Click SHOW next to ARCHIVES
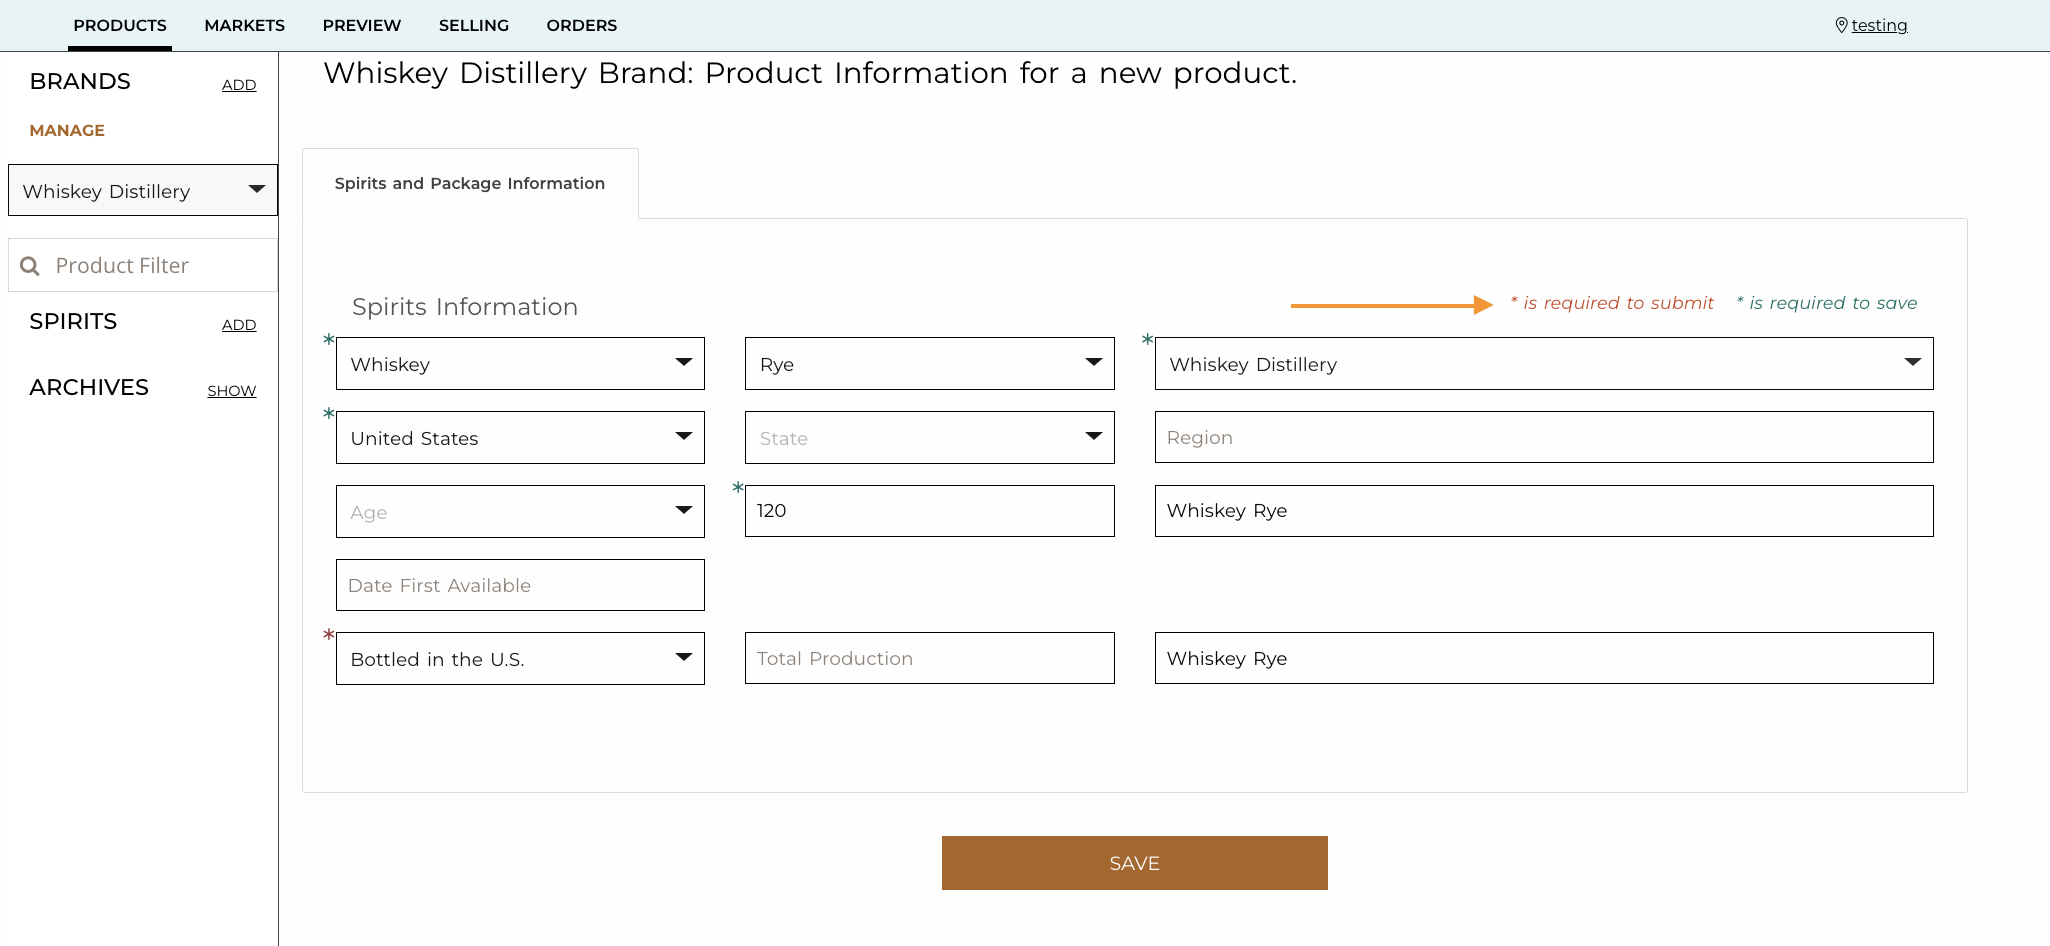2050x946 pixels. pyautogui.click(x=231, y=390)
